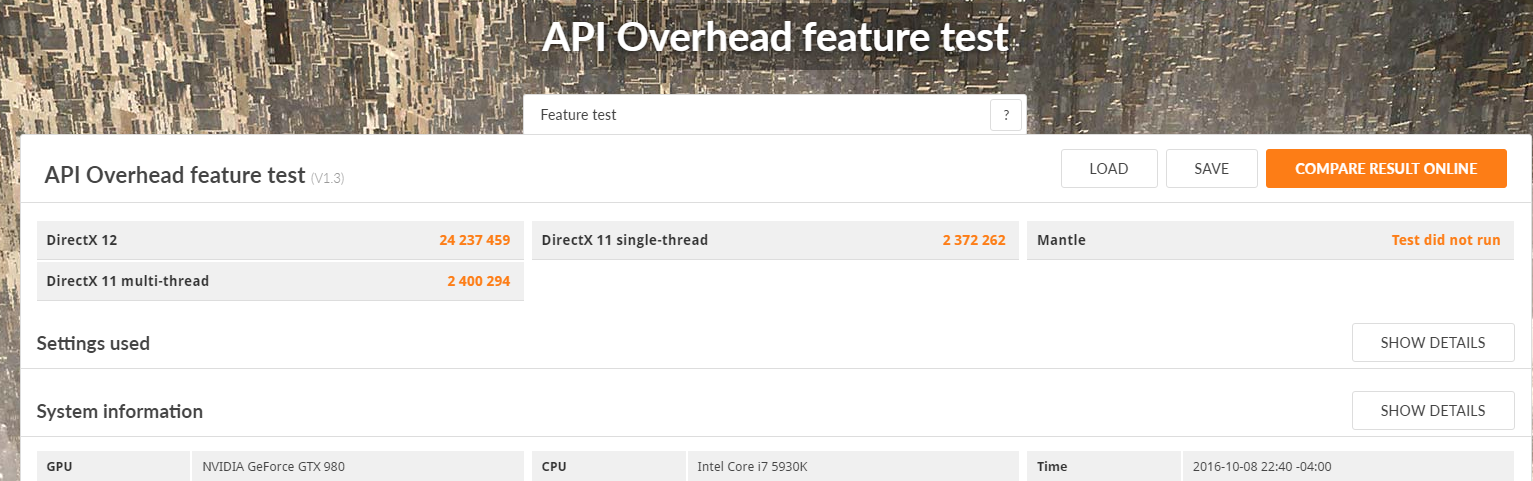Image resolution: width=1533 pixels, height=481 pixels.
Task: Select the DirectX 12 score value
Action: pyautogui.click(x=474, y=240)
